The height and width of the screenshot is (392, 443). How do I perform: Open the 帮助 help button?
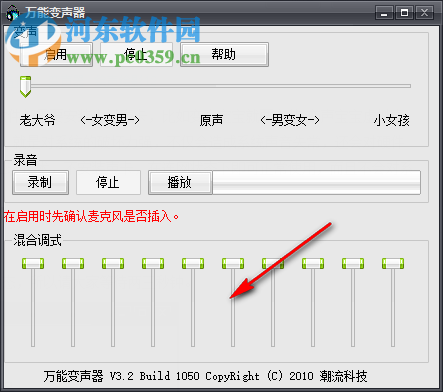[224, 54]
